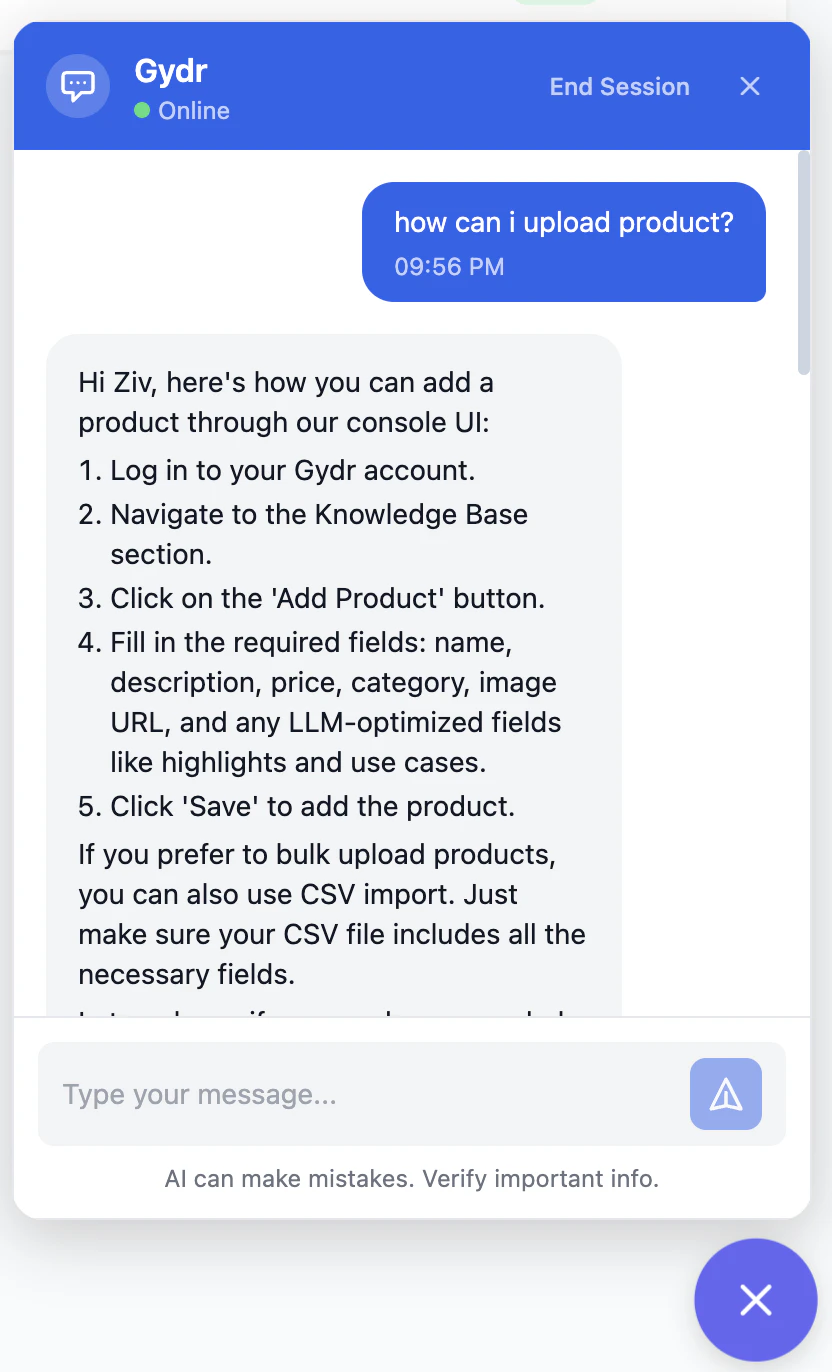Screen dimensions: 832x1372
Task: Click the green Online status dot
Action: pyautogui.click(x=142, y=110)
